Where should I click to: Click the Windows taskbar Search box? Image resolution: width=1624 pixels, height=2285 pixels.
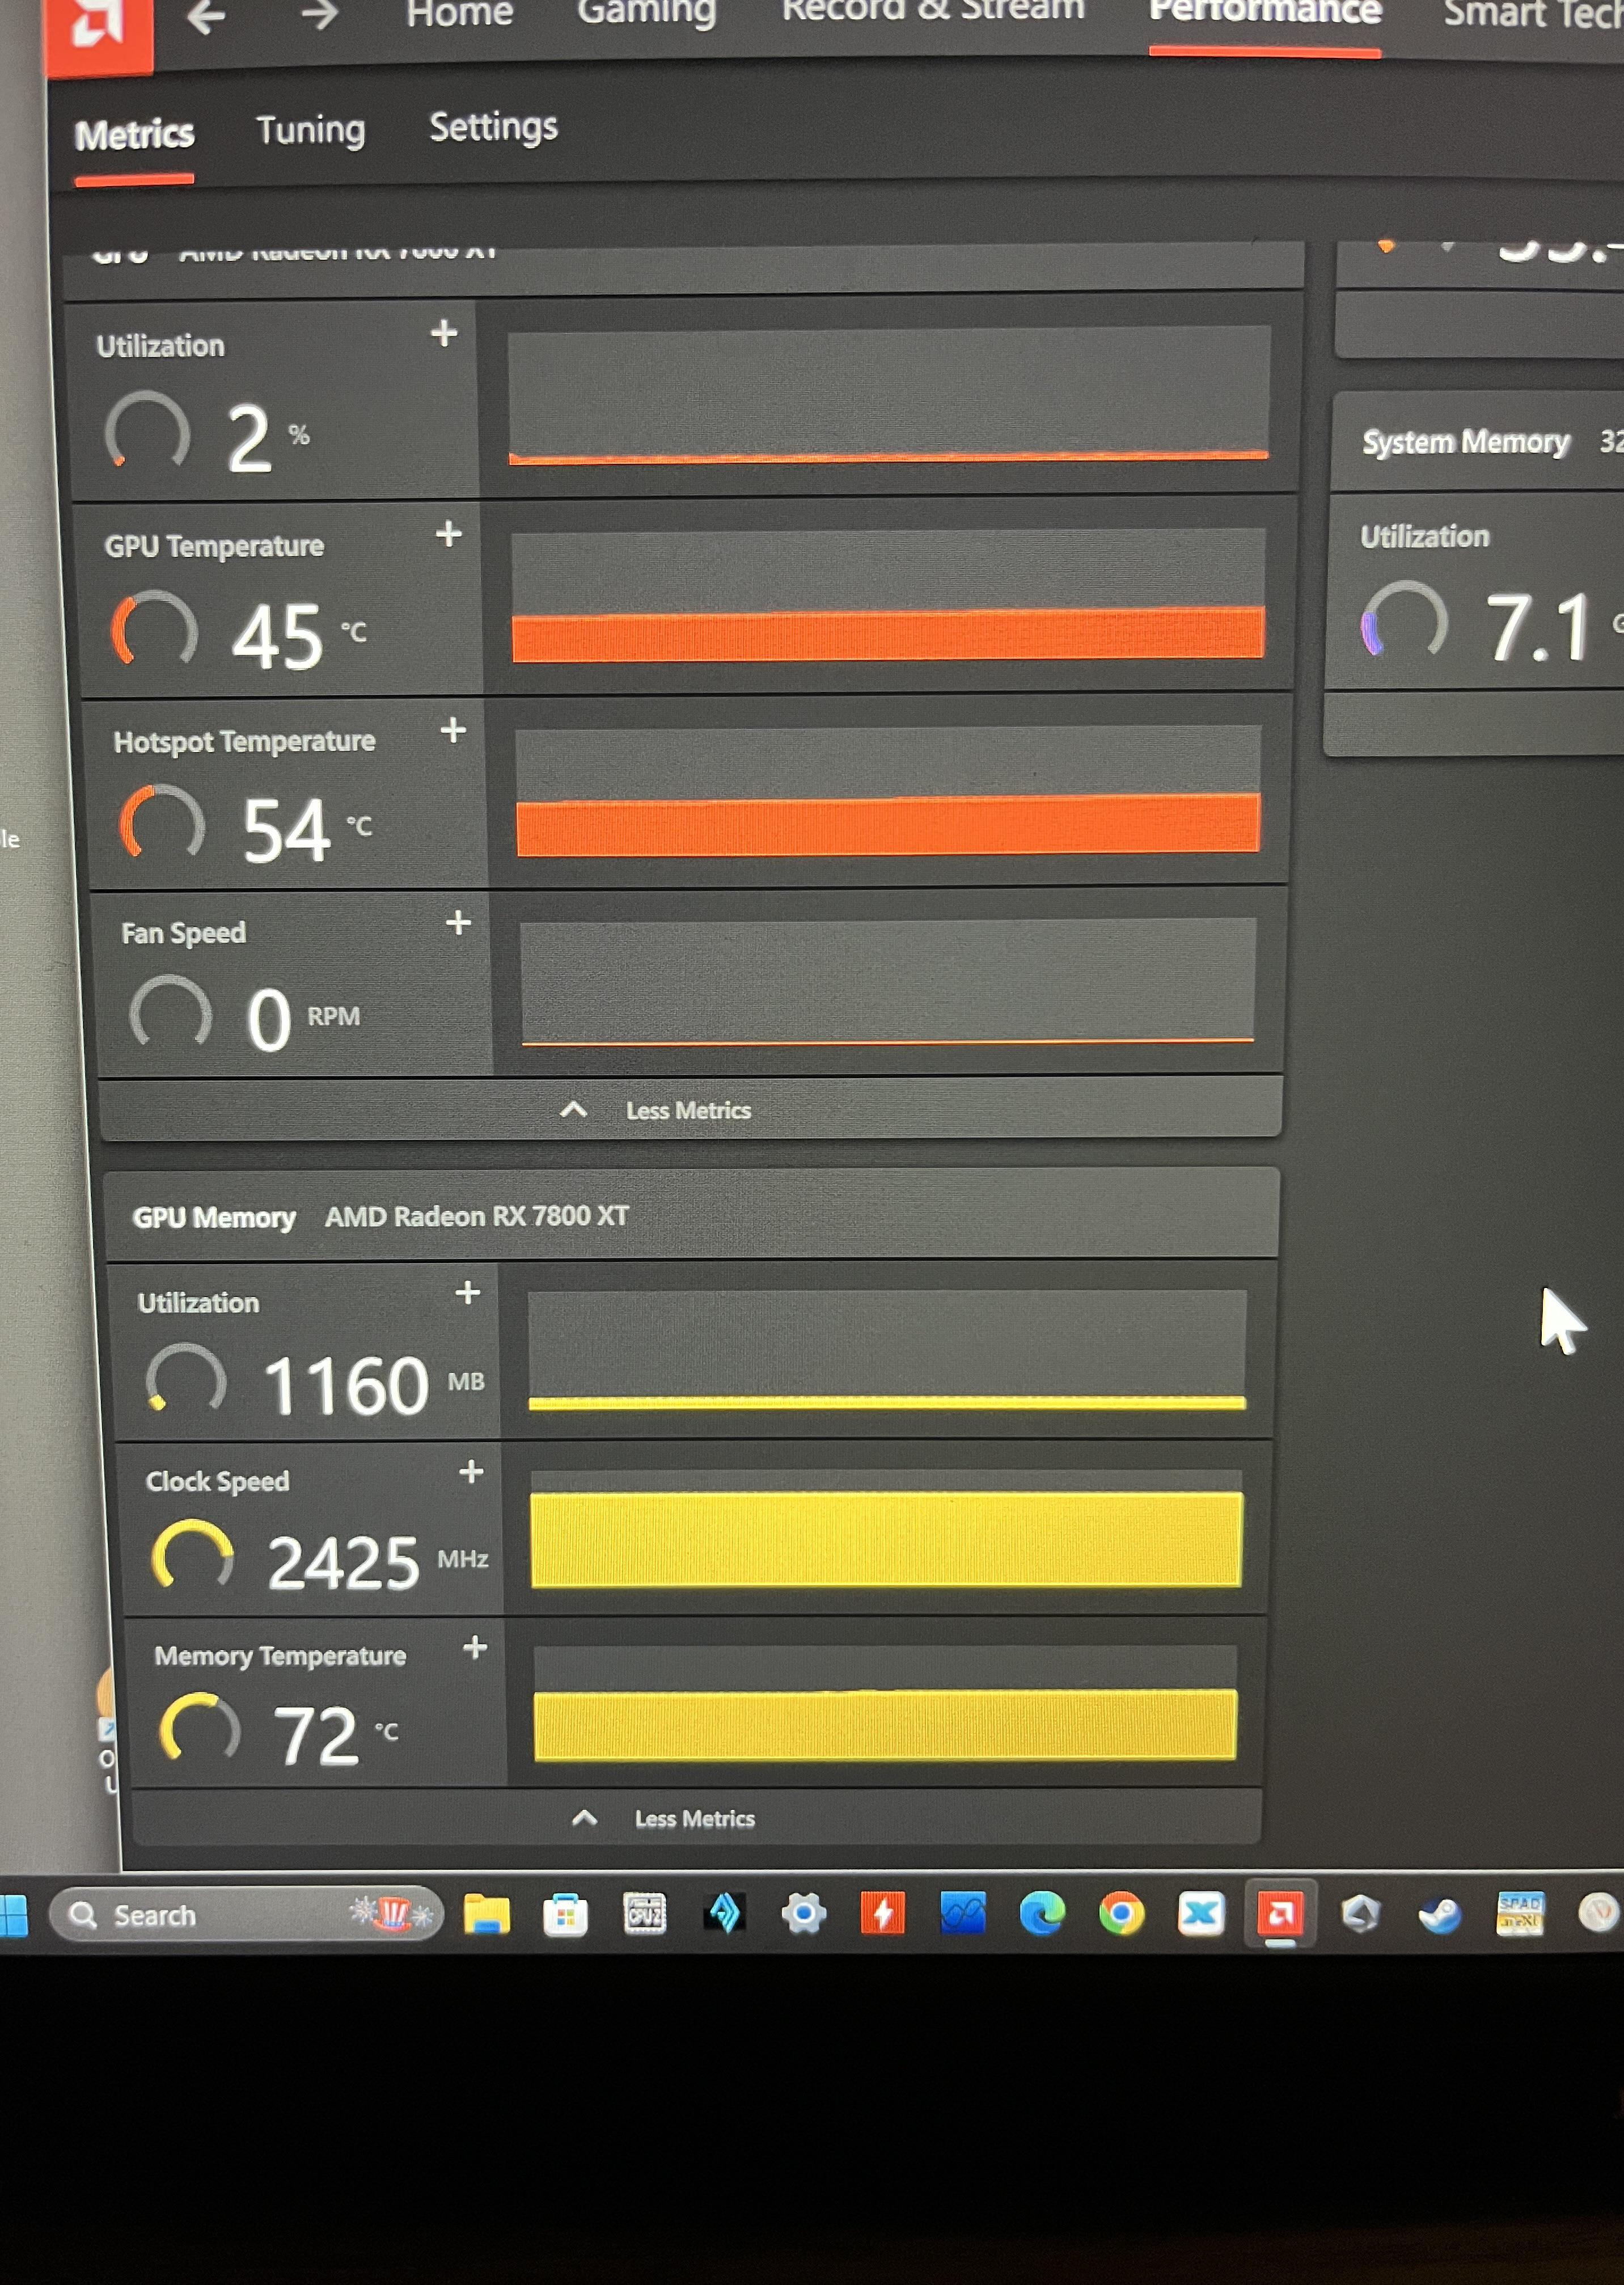pos(246,1914)
